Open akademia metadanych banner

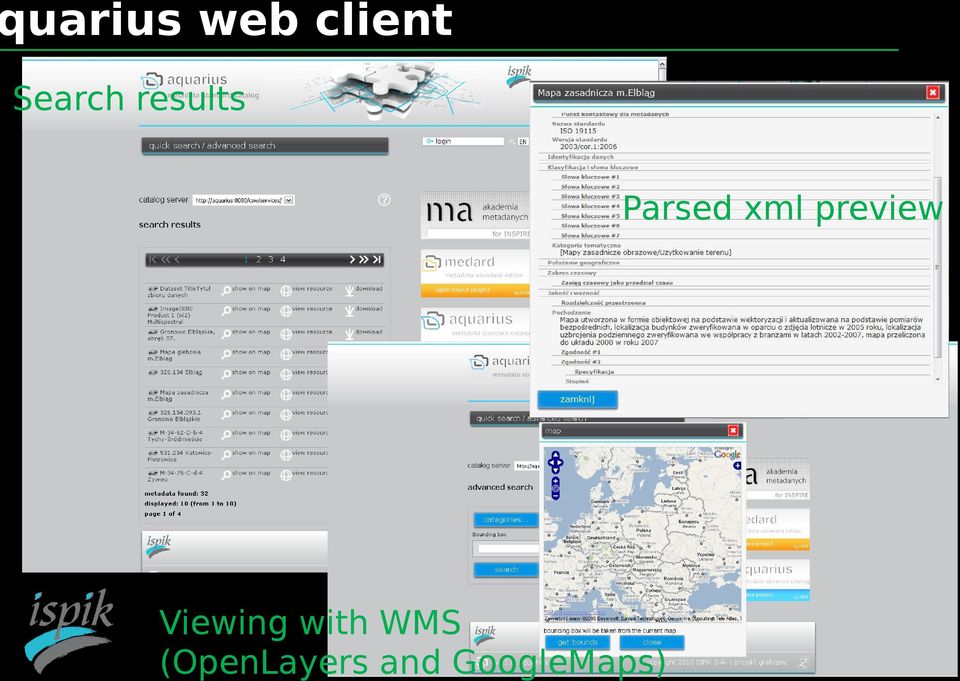coord(476,216)
